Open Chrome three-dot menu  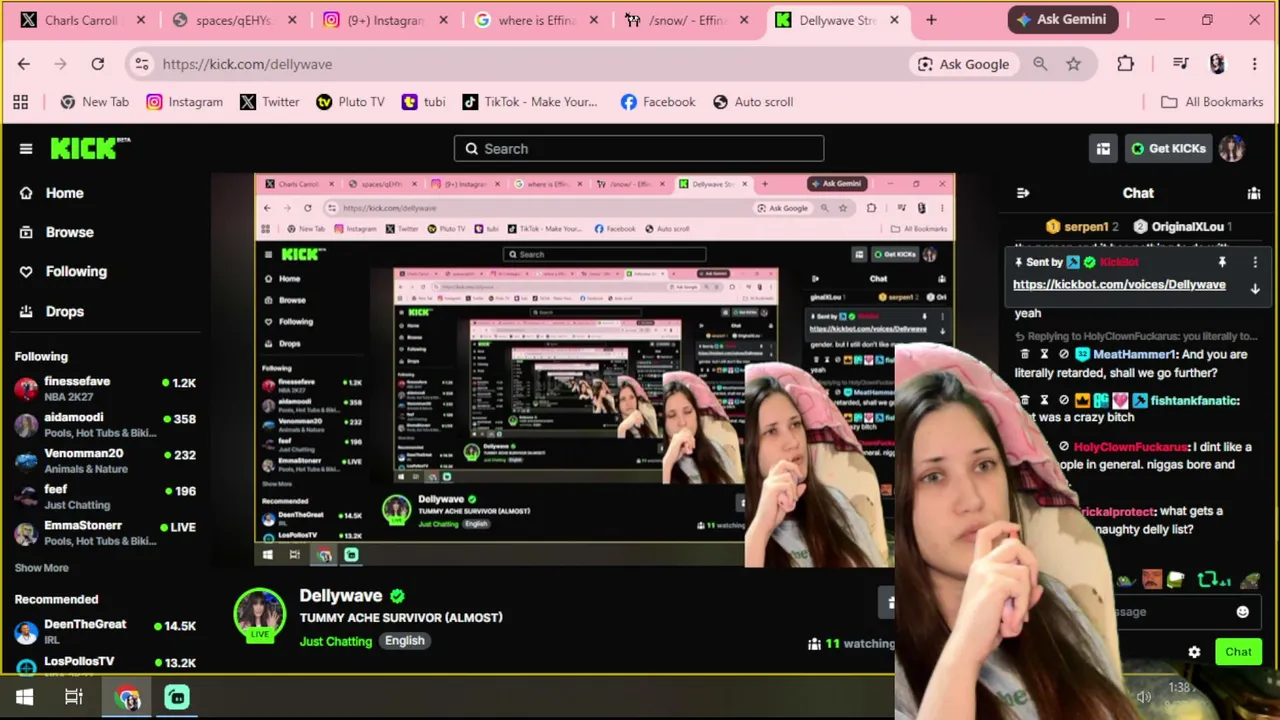(1254, 64)
